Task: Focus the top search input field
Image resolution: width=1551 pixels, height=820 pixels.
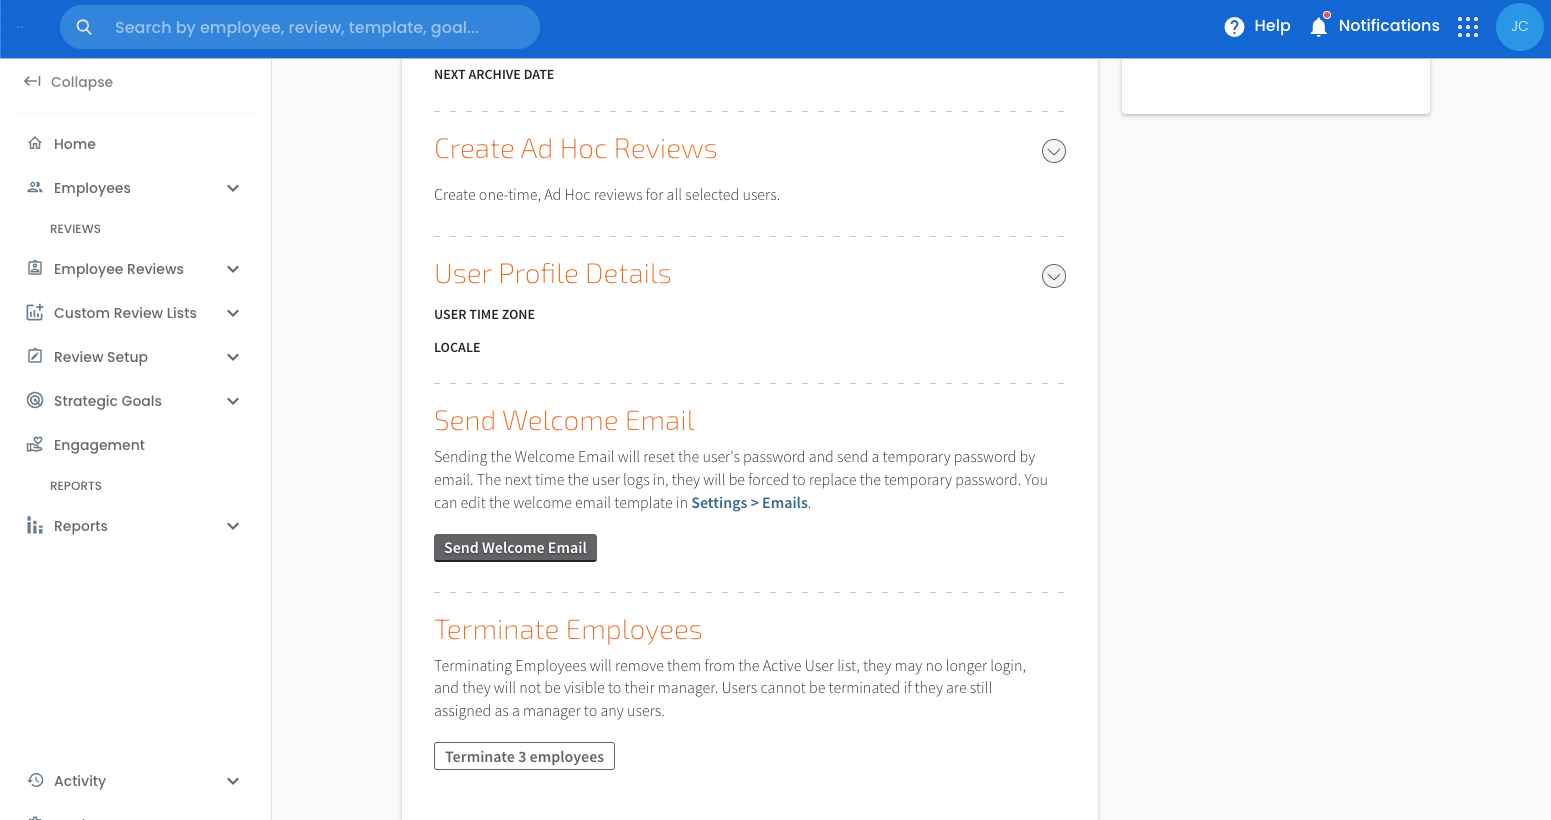Action: click(x=300, y=27)
